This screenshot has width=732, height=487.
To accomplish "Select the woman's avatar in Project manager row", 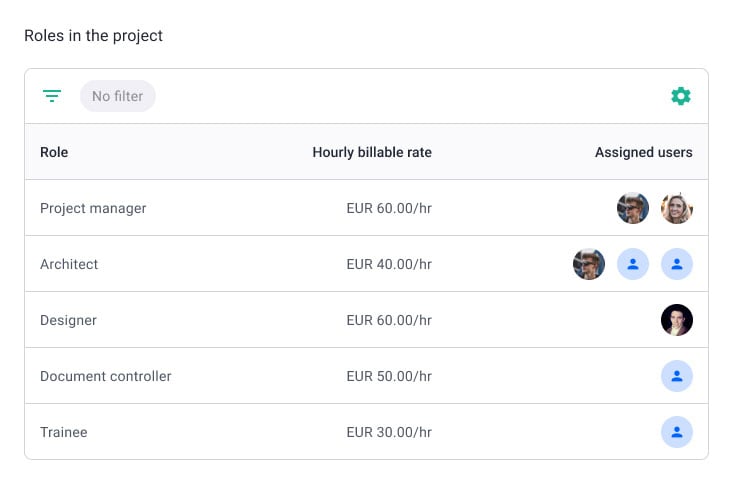I will pyautogui.click(x=676, y=208).
